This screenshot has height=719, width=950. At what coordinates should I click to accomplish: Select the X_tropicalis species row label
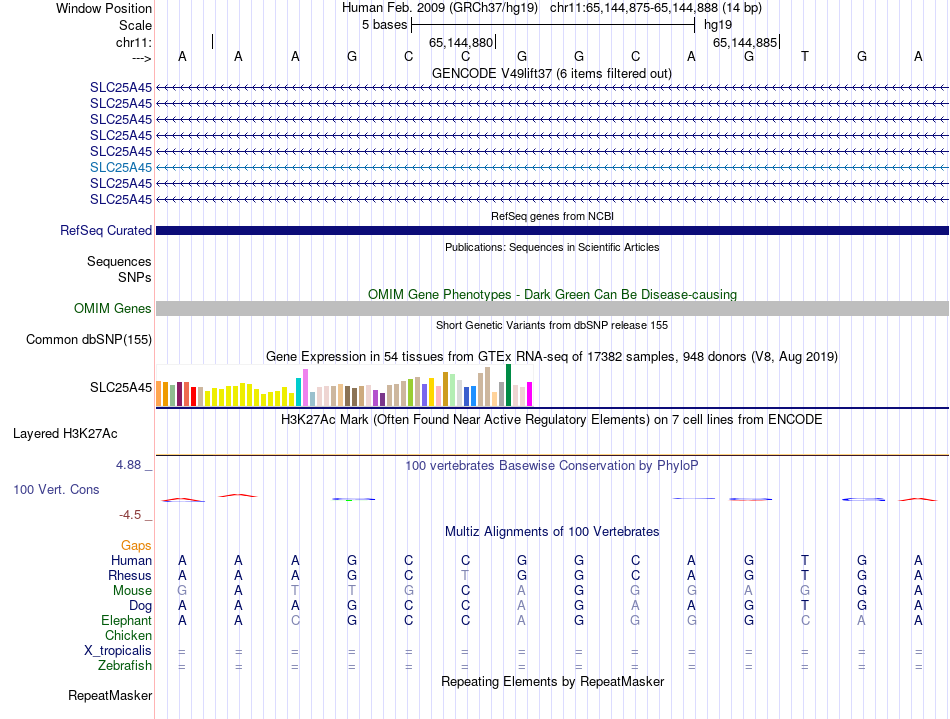[x=118, y=650]
